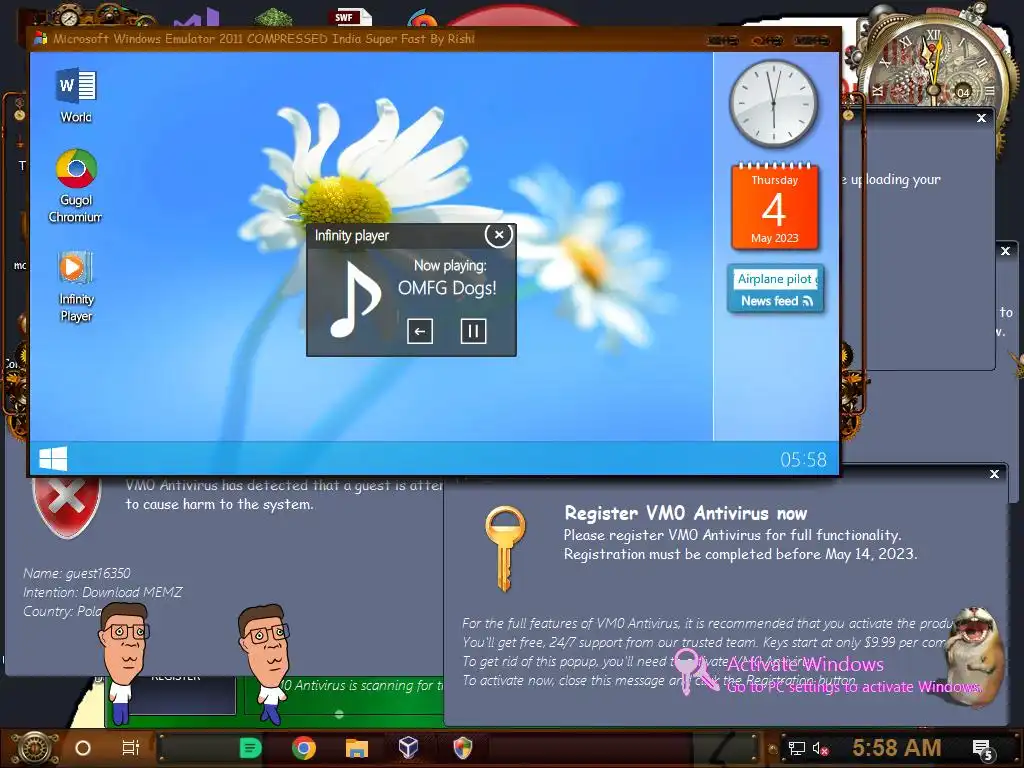Click the emulator window's title bar app icon

tap(40, 39)
